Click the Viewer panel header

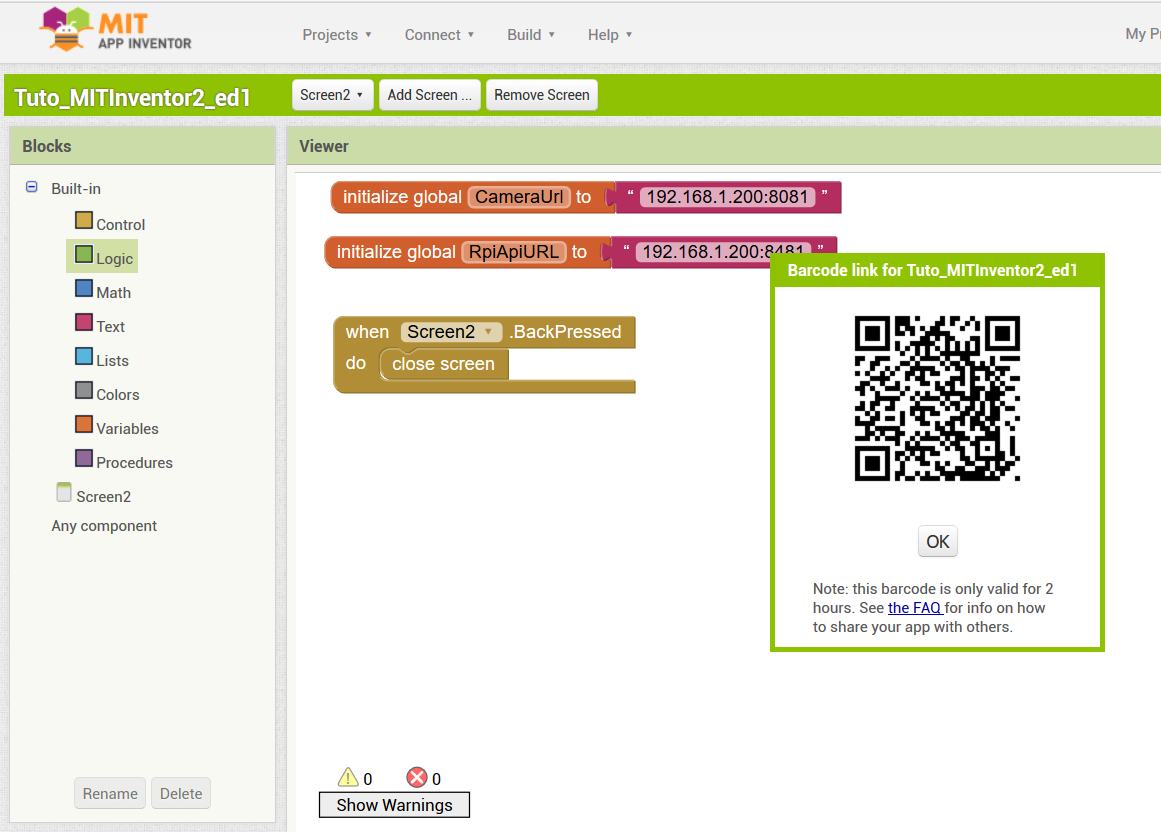point(724,146)
